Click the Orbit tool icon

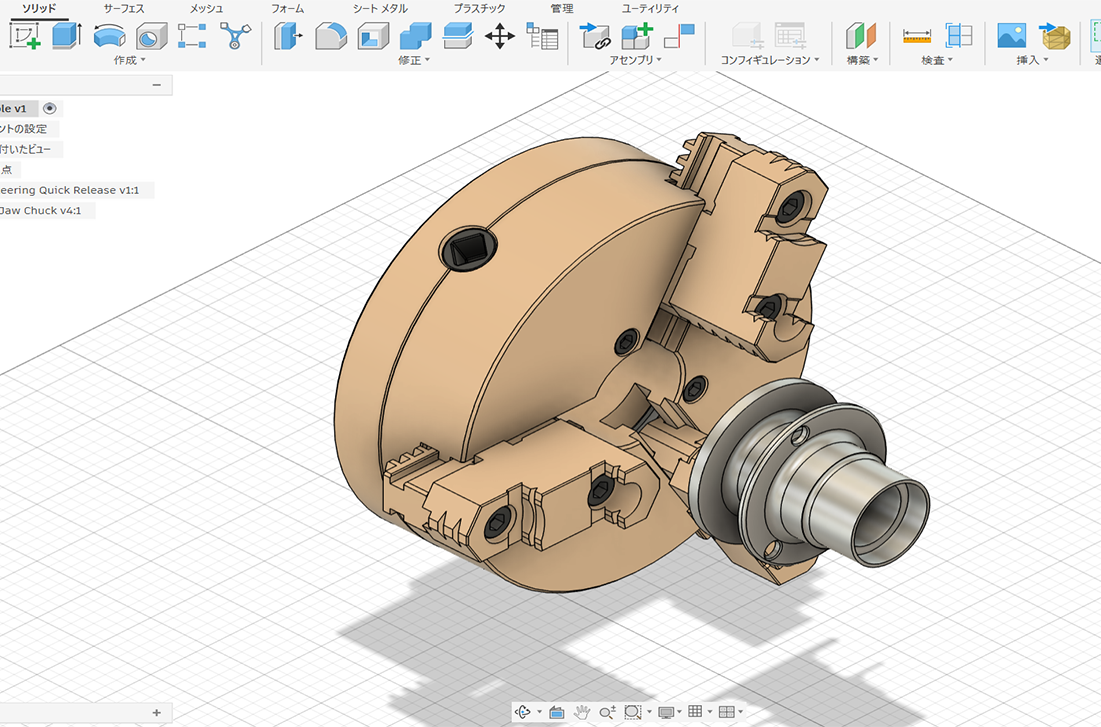(x=523, y=712)
